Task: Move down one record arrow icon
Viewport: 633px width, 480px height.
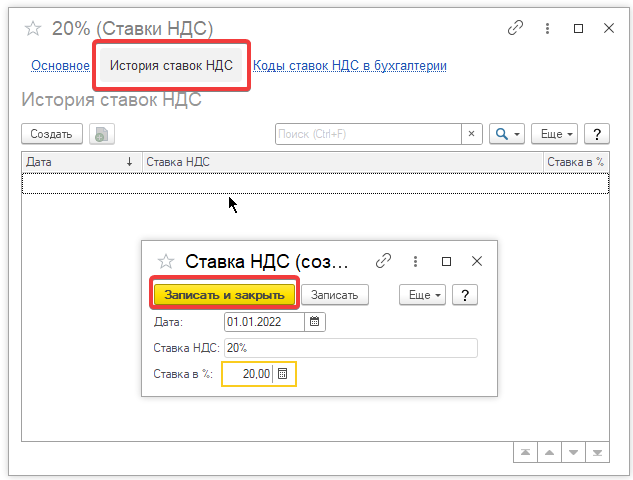Action: 573,453
